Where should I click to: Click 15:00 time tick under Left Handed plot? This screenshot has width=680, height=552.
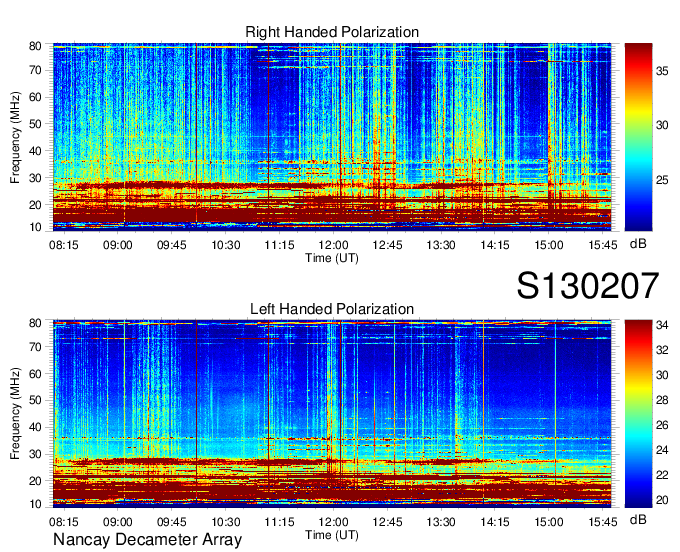(549, 522)
